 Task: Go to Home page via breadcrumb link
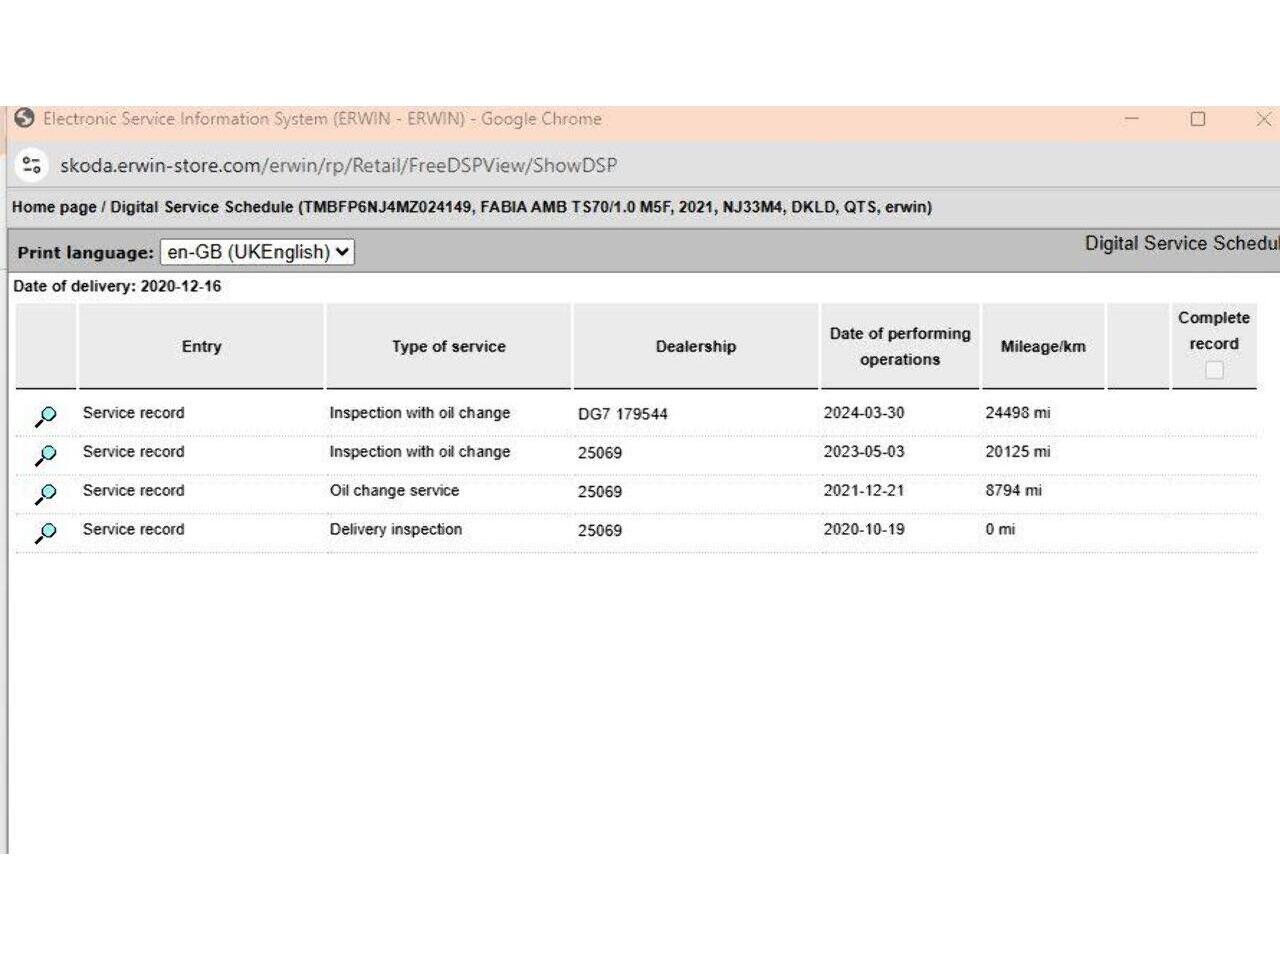[54, 207]
